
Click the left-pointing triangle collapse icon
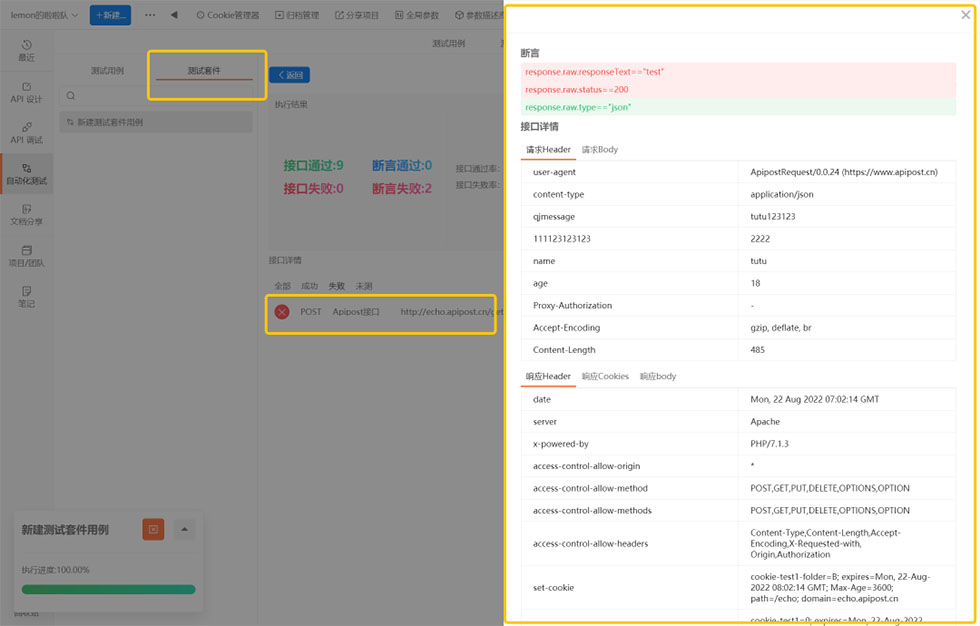(174, 15)
